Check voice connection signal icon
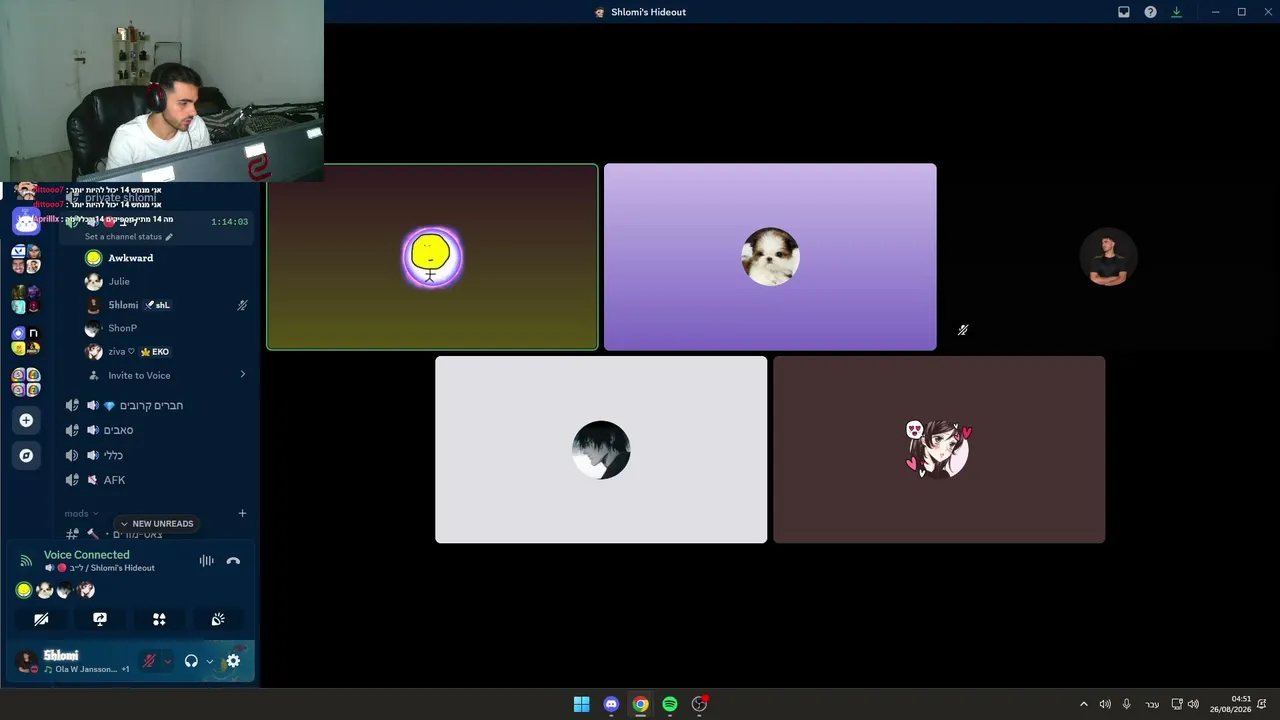The height and width of the screenshot is (720, 1280). pos(26,561)
